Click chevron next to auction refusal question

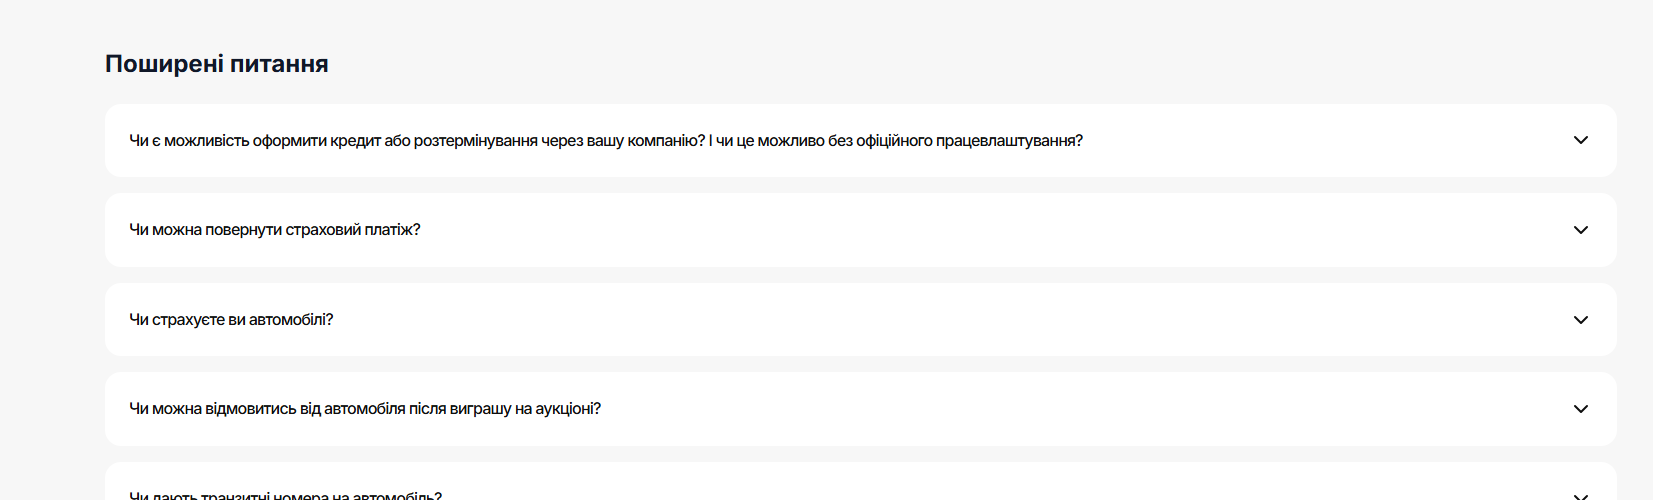click(x=1580, y=409)
